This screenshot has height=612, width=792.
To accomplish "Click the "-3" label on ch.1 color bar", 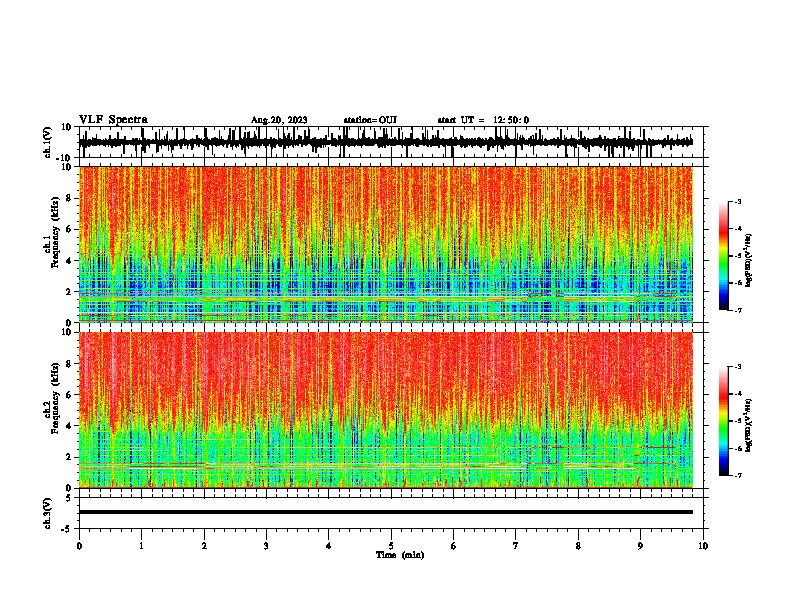I will 738,201.
